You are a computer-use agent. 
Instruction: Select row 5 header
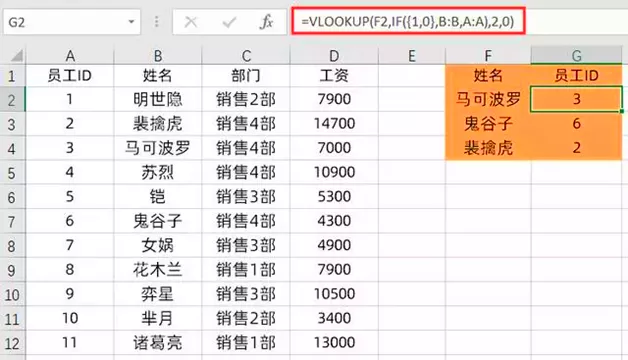point(12,173)
